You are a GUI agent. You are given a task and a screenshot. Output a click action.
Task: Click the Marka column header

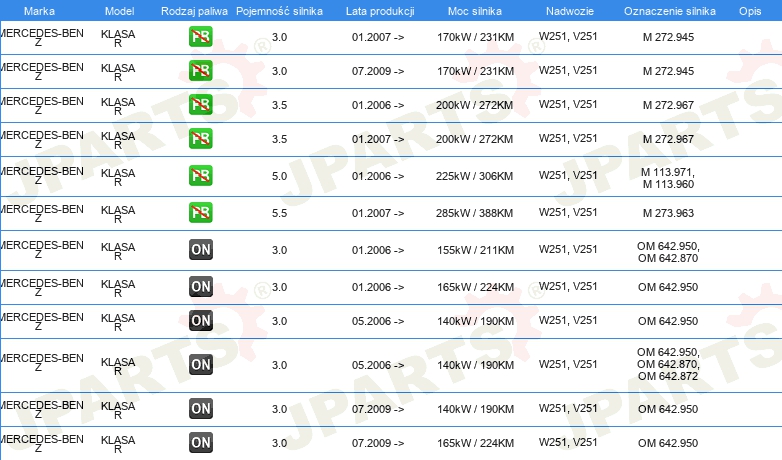(x=39, y=11)
